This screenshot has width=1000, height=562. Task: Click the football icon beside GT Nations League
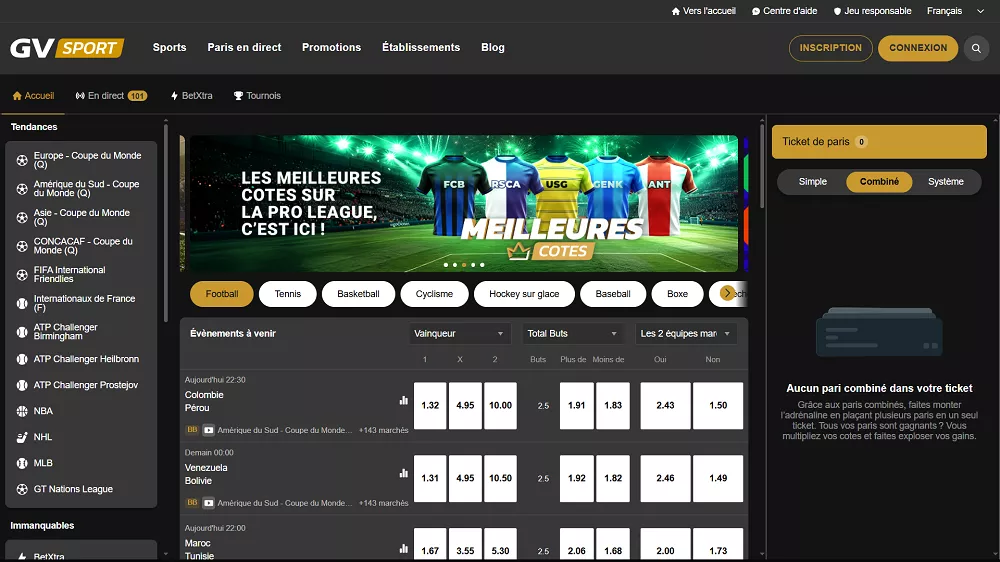pos(22,489)
